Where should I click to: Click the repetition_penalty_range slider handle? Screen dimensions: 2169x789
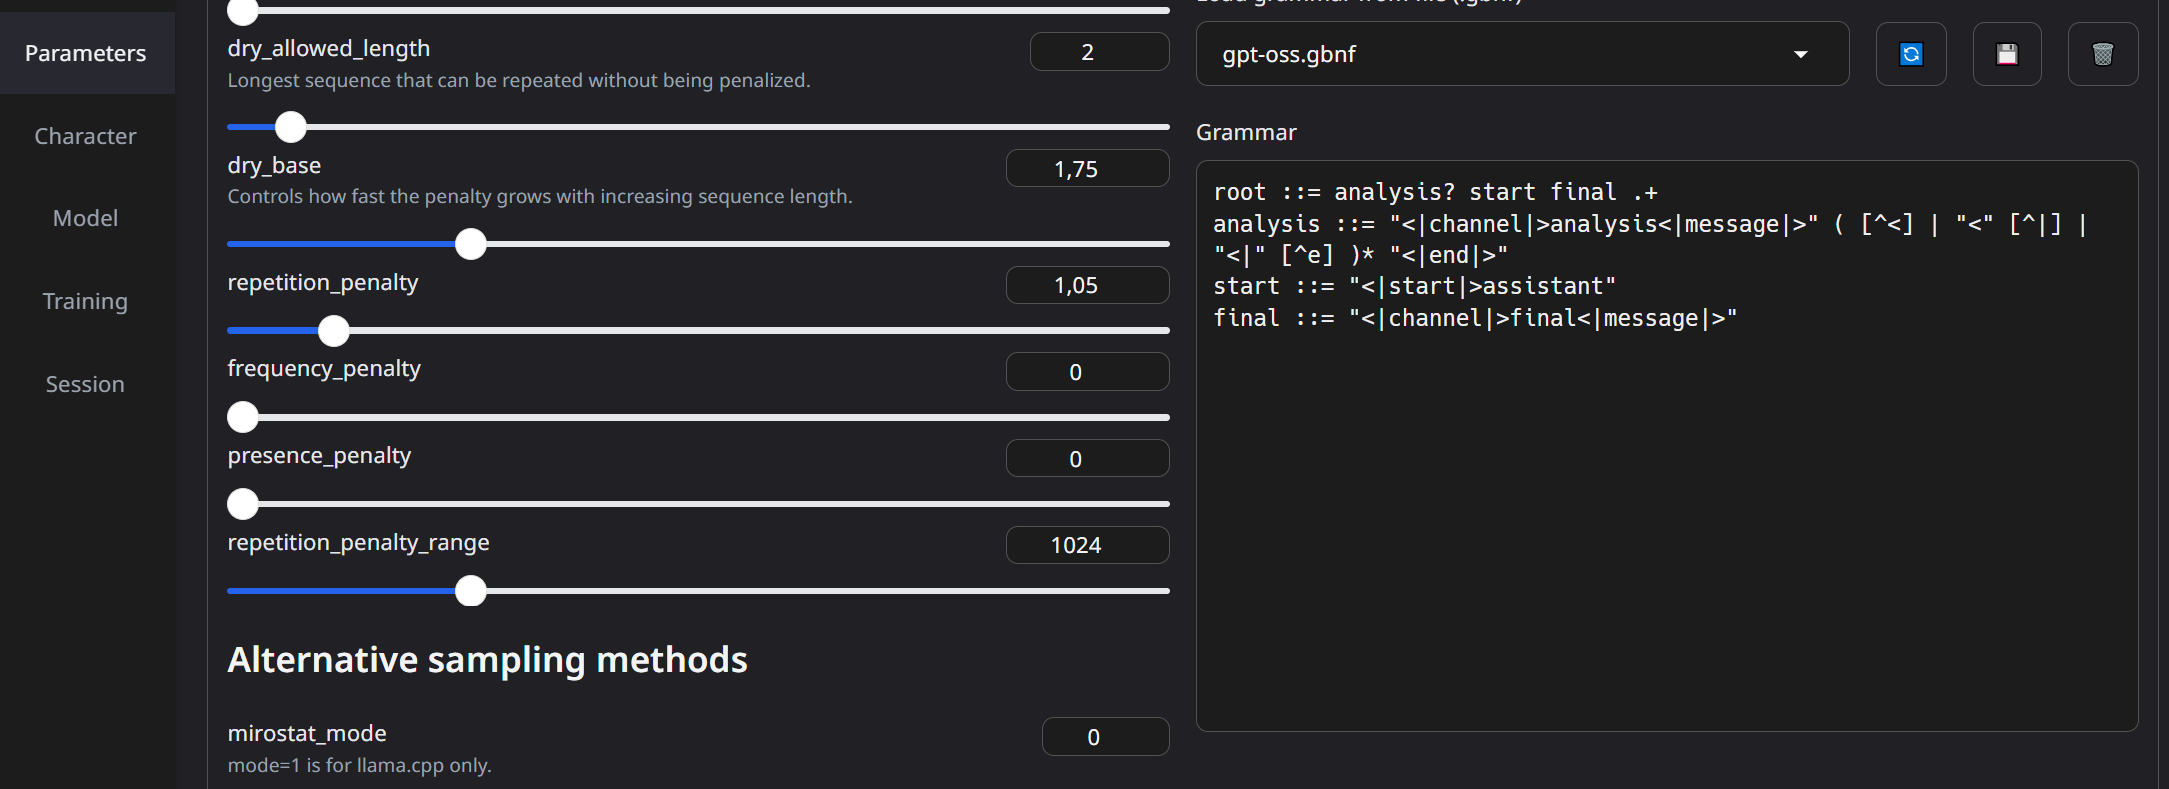click(471, 591)
